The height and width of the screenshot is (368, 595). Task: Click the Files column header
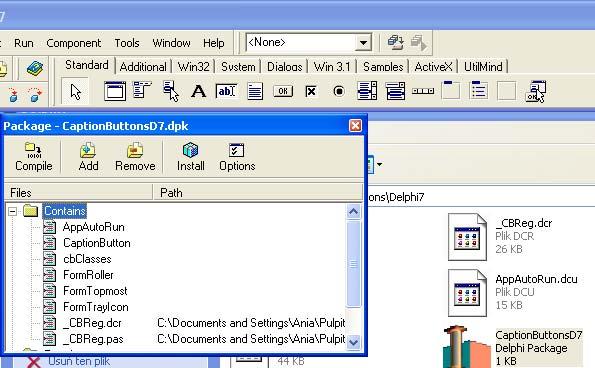(79, 192)
